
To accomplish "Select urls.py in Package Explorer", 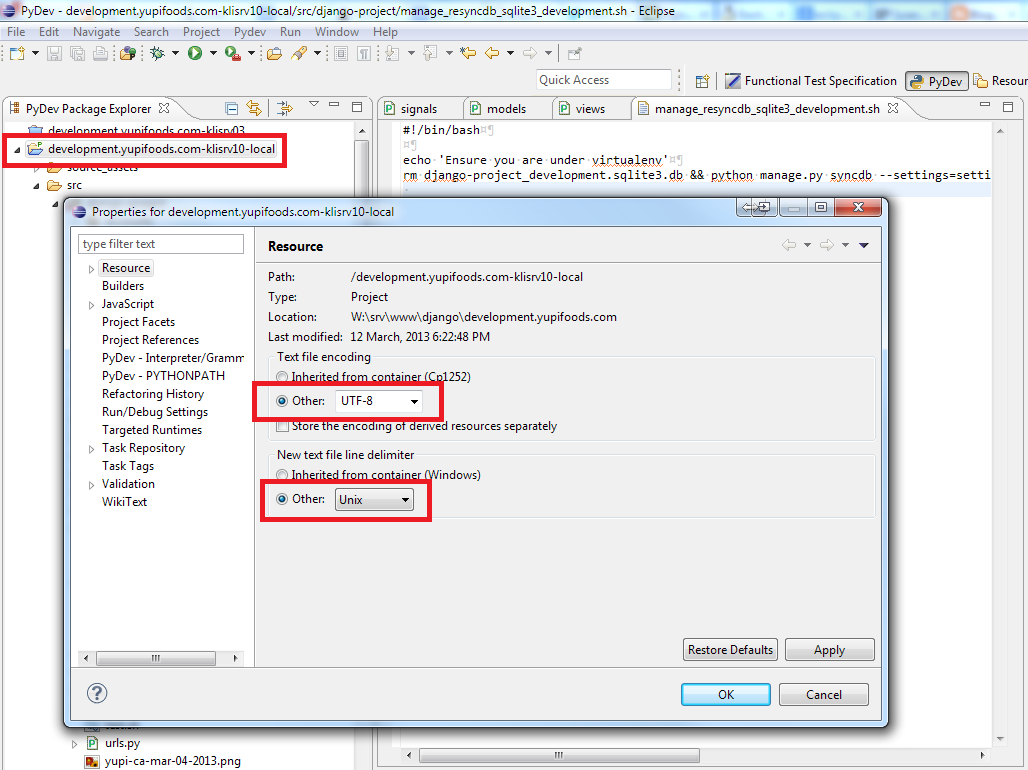I will tap(122, 743).
